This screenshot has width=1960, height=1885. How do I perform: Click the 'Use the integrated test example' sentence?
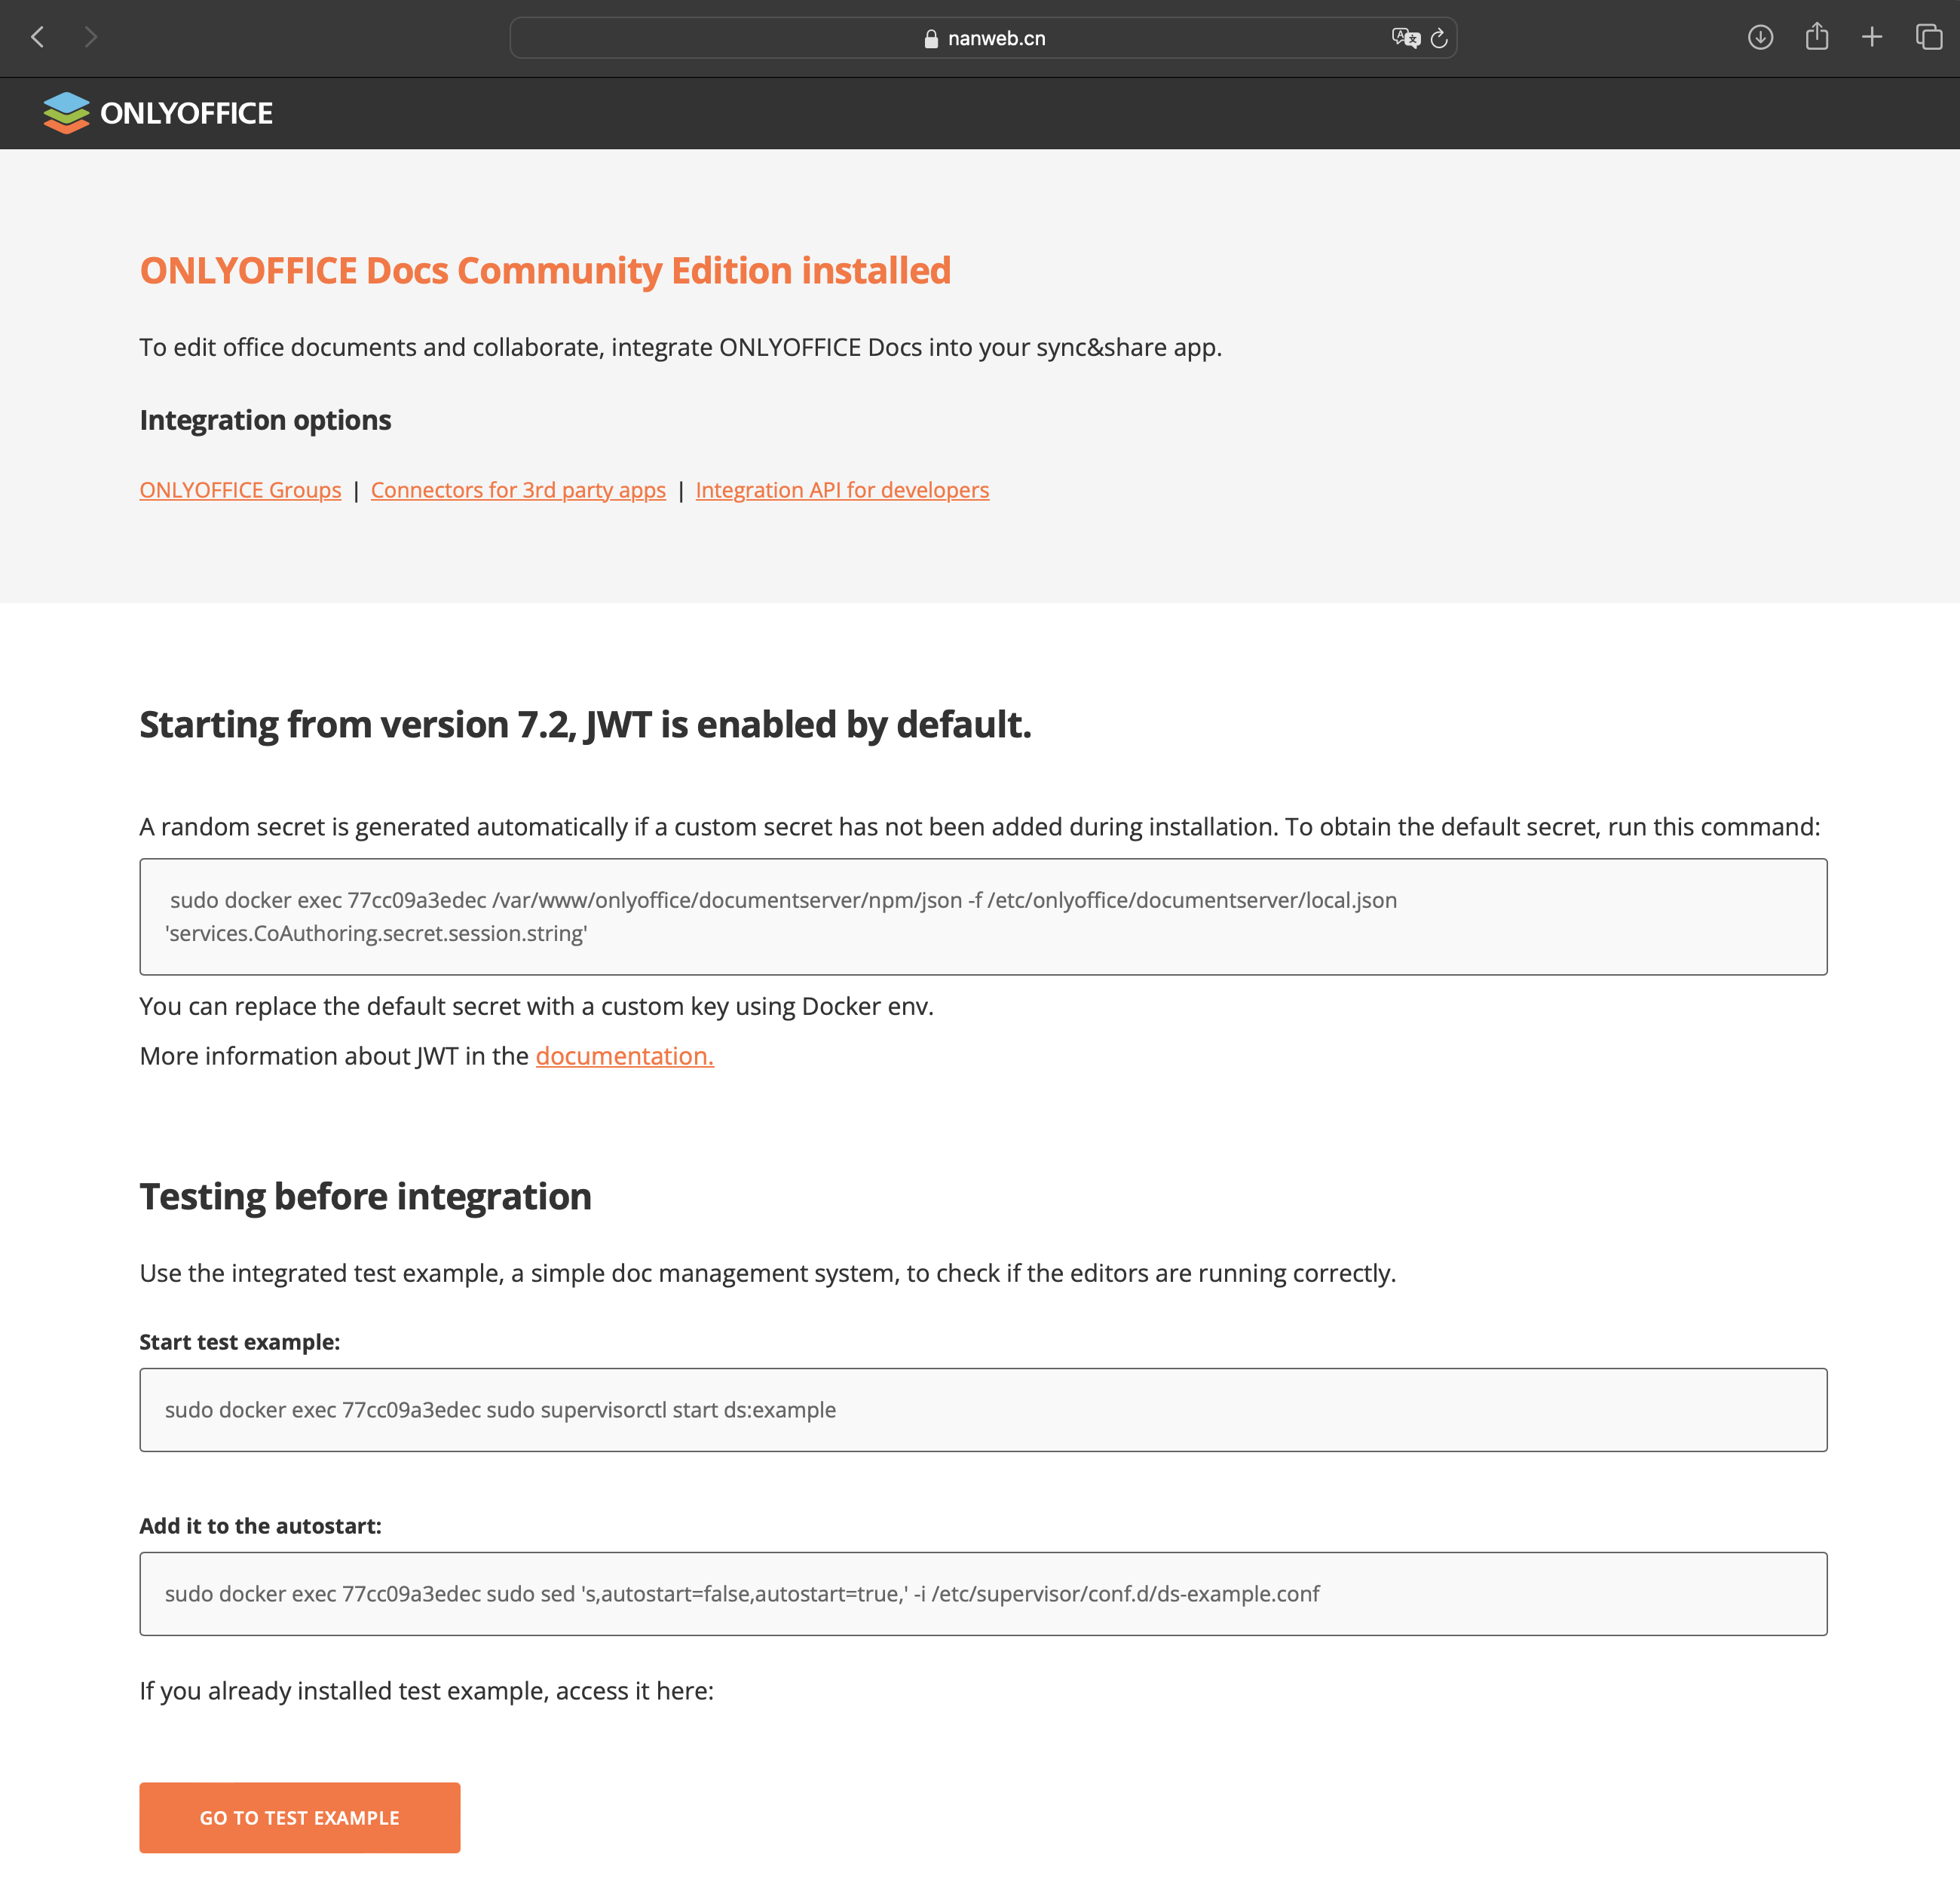click(767, 1273)
